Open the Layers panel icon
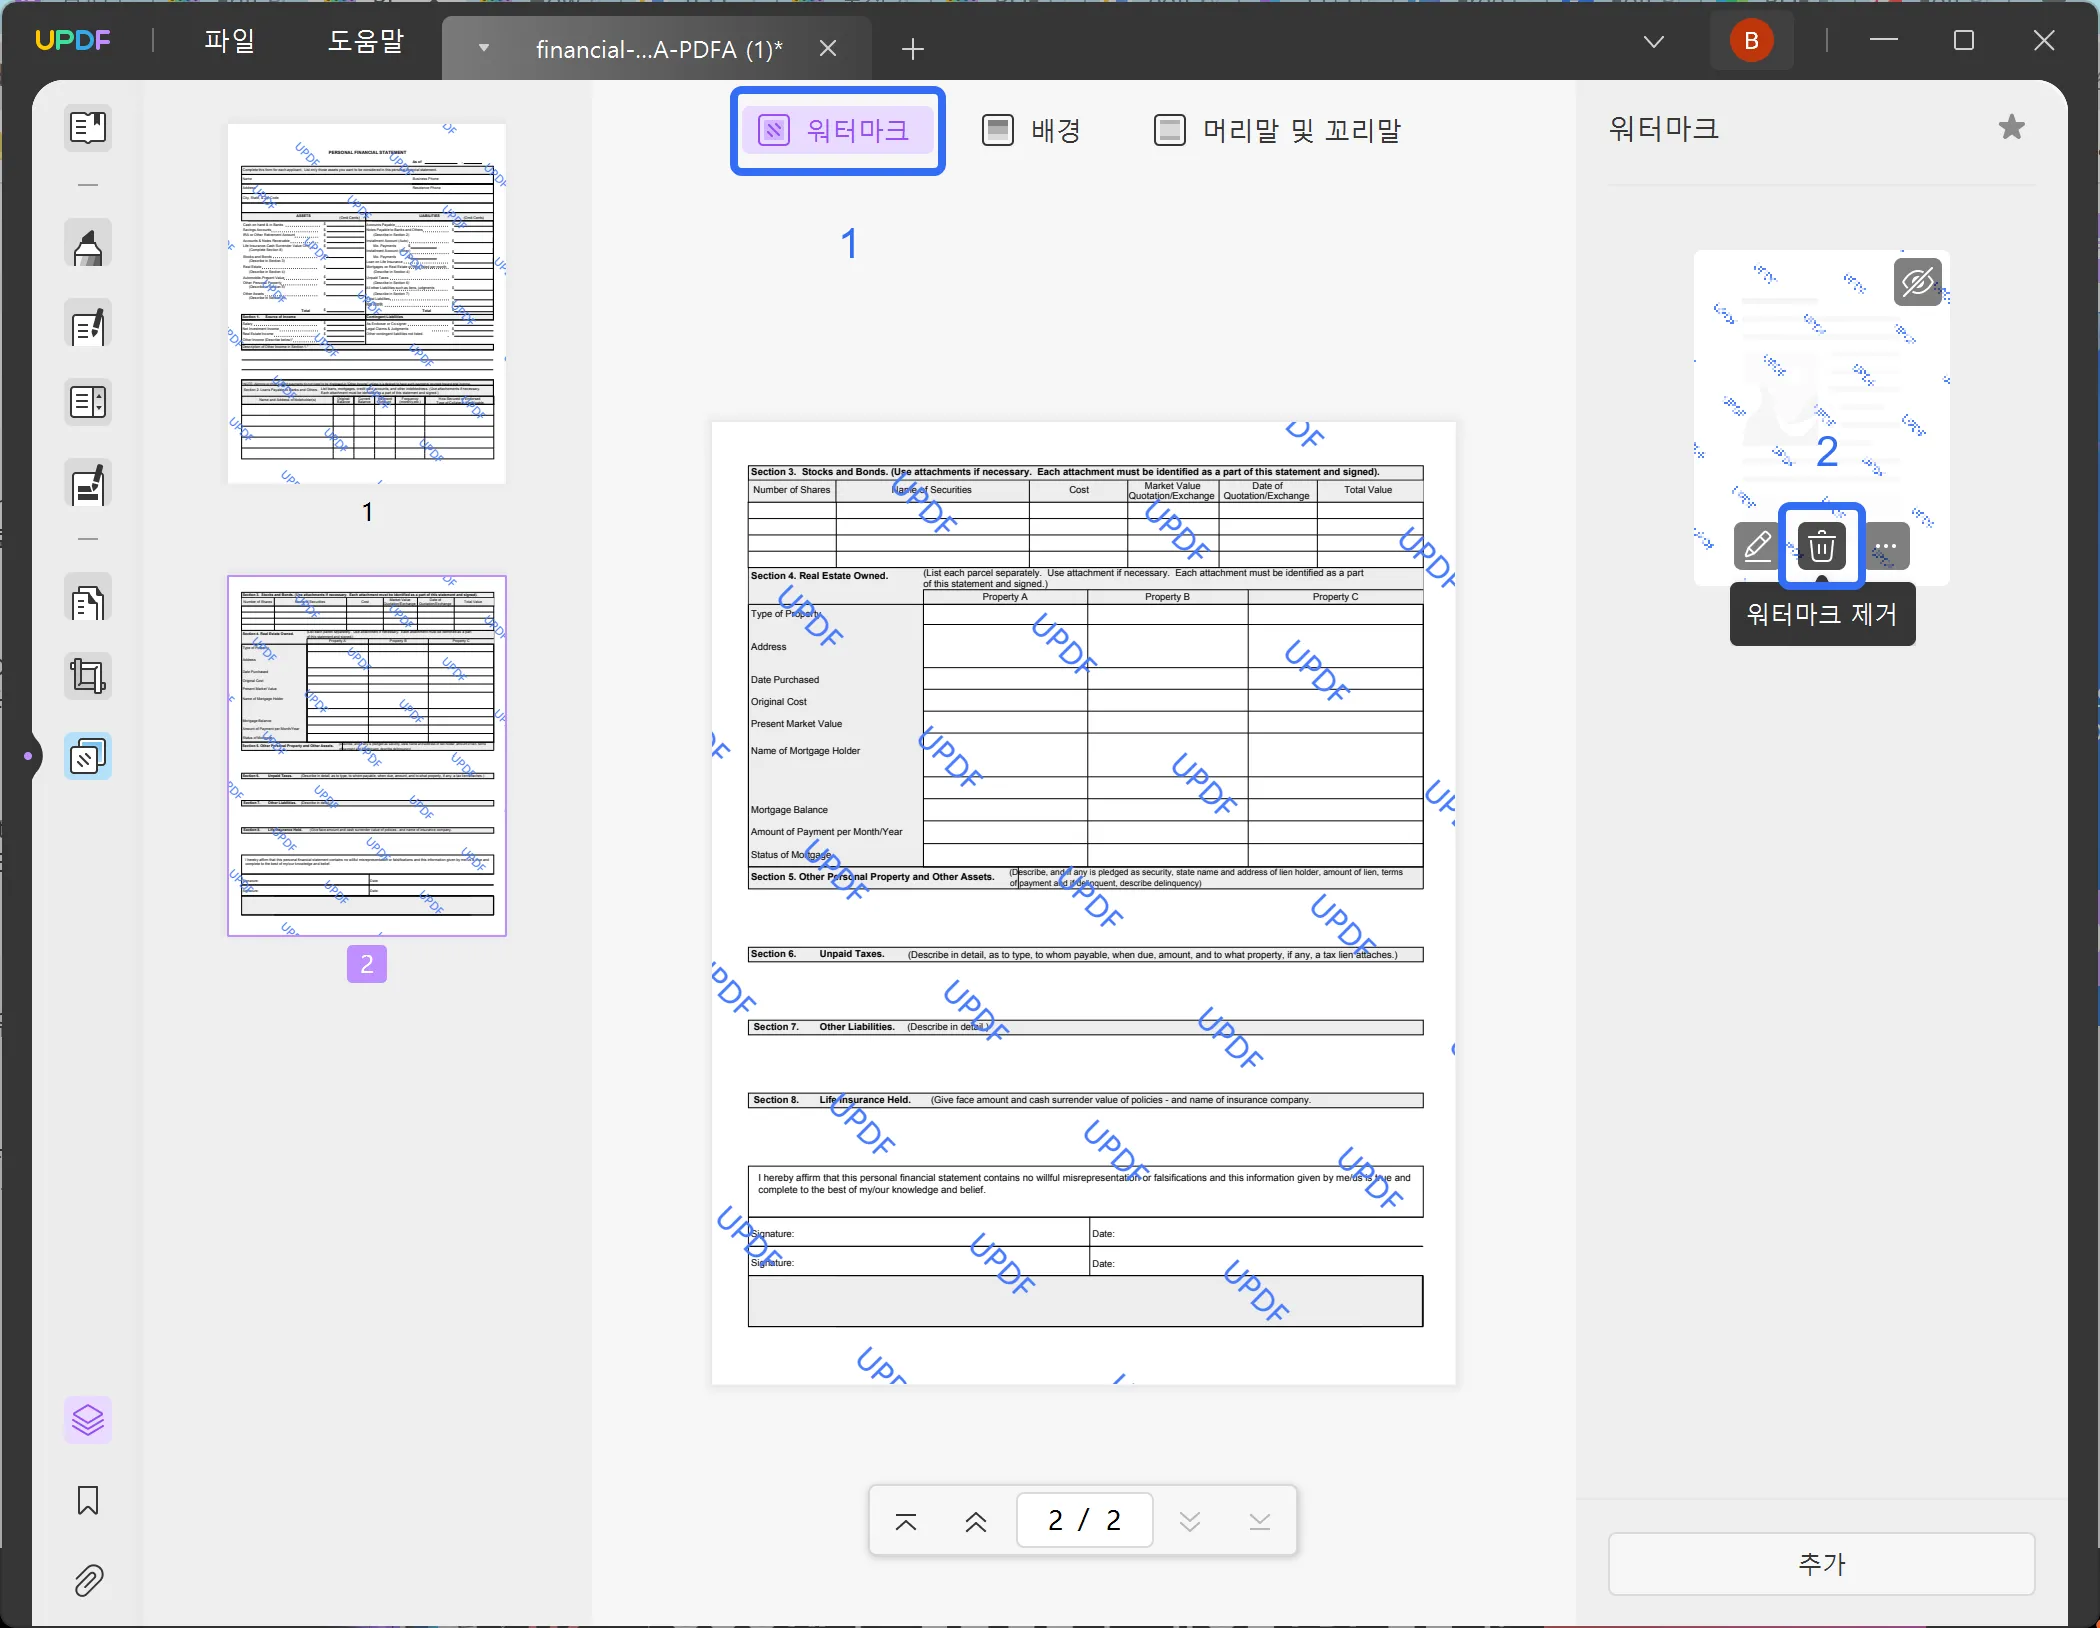This screenshot has width=2100, height=1628. pyautogui.click(x=88, y=1420)
